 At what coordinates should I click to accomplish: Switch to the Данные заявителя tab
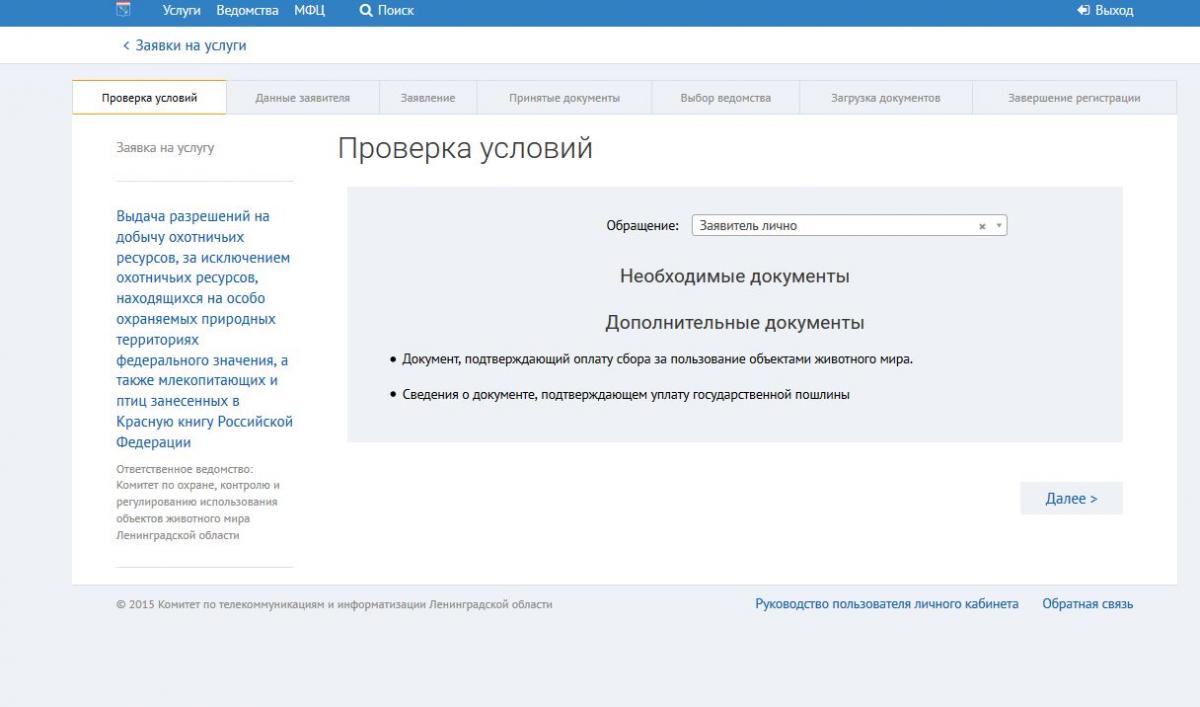click(x=302, y=98)
